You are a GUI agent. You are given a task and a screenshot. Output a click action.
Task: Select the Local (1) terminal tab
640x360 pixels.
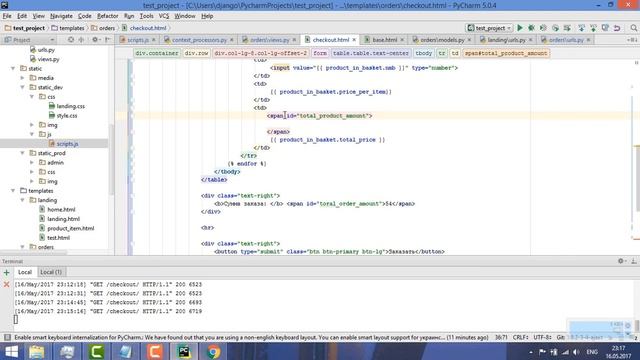click(x=51, y=272)
